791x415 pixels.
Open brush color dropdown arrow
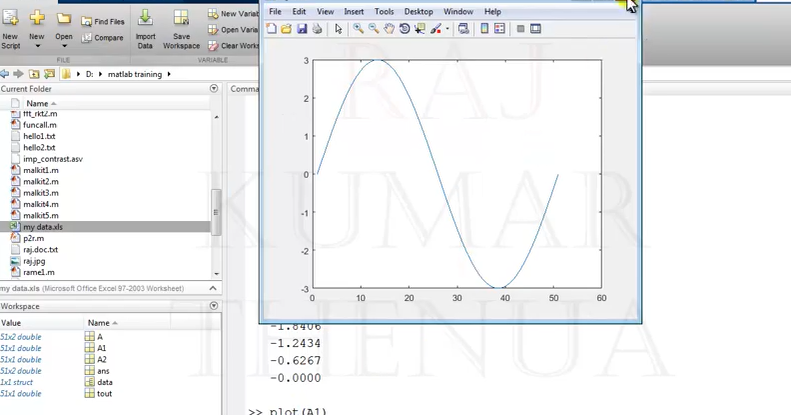(x=447, y=29)
